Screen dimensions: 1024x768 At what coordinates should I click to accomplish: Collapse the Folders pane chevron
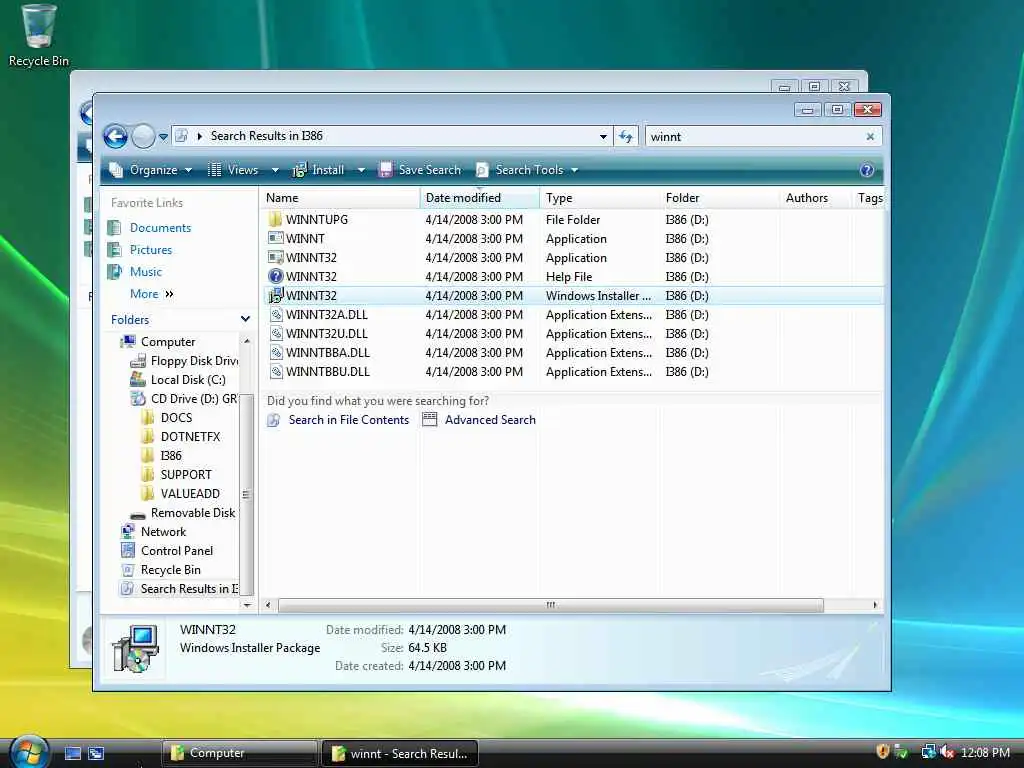(246, 319)
